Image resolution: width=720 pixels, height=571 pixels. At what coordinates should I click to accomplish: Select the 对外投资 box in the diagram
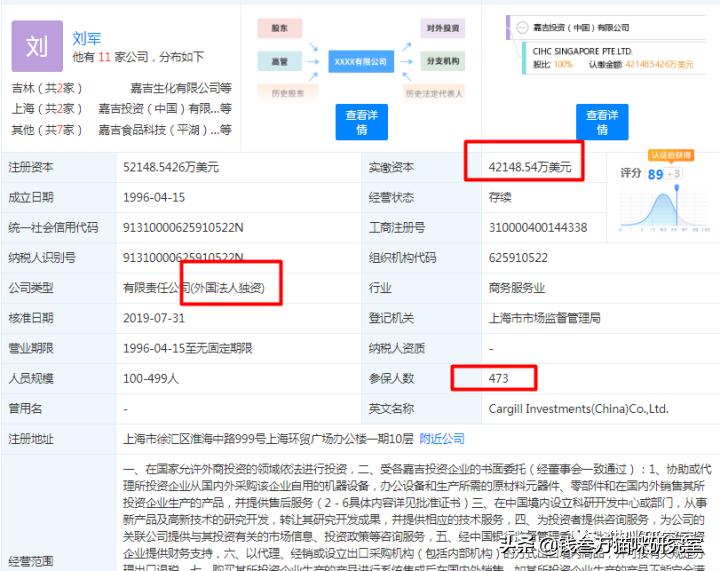click(443, 28)
